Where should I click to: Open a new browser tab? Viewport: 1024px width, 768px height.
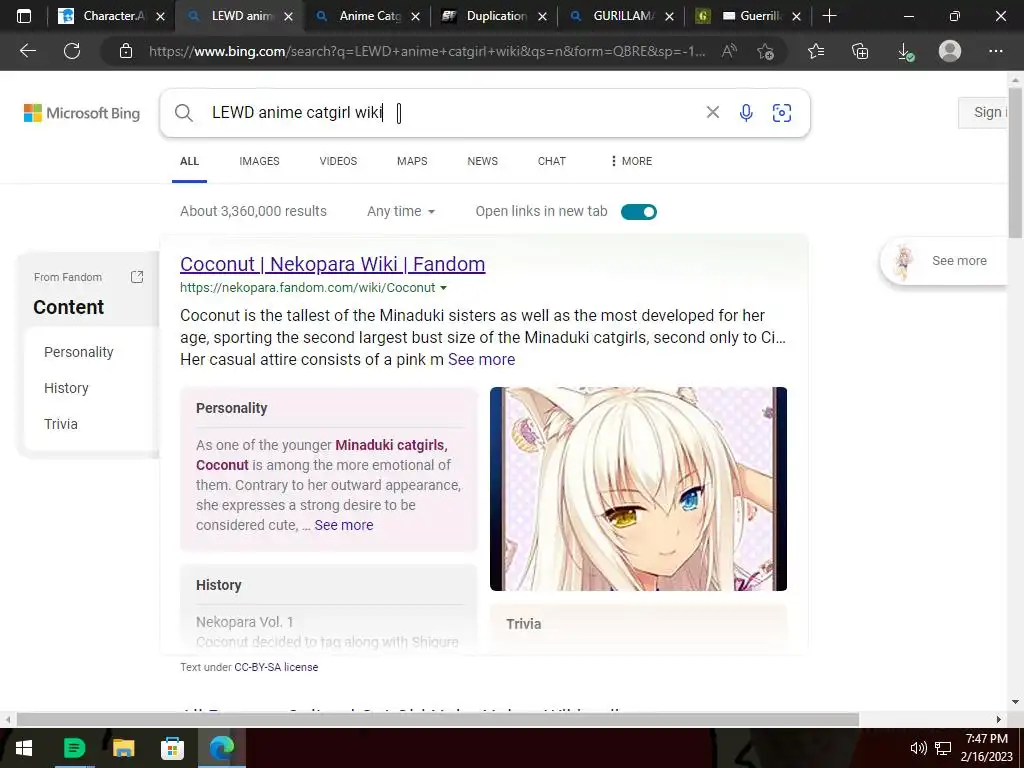click(829, 16)
